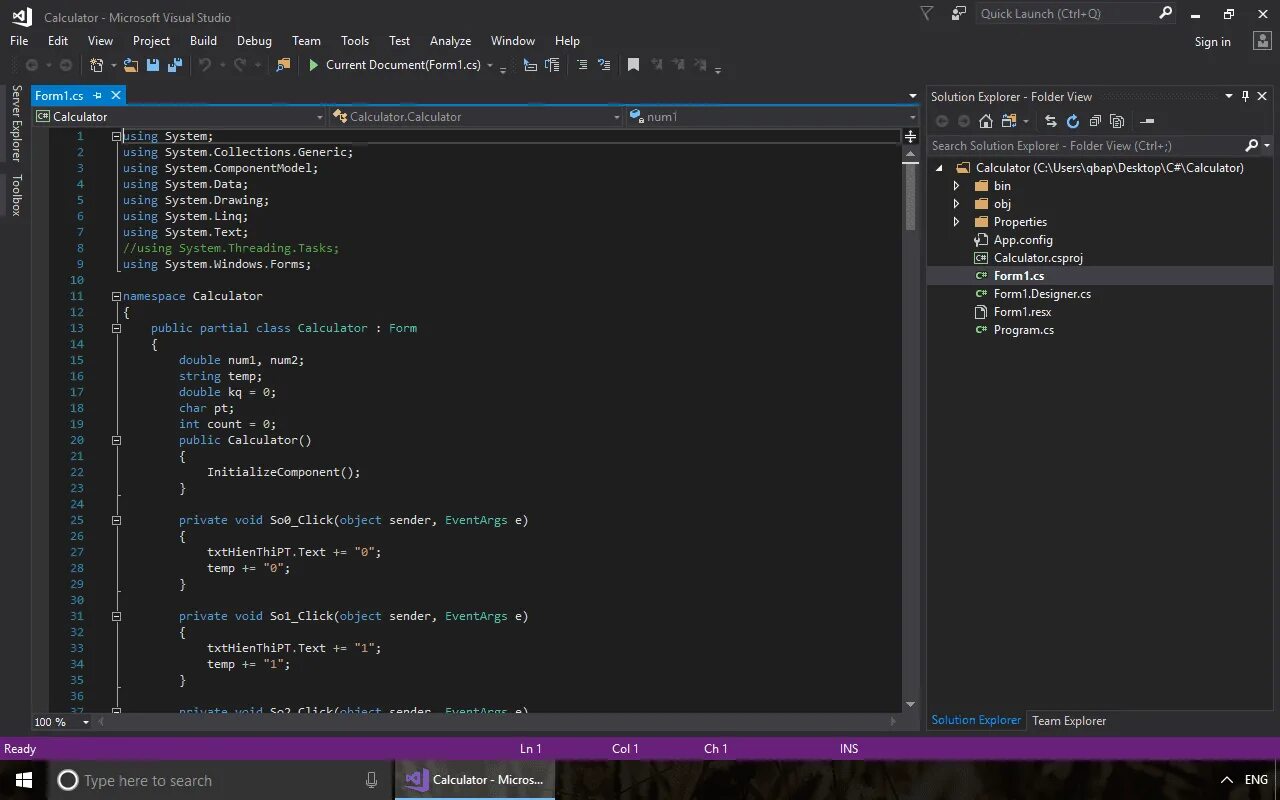The height and width of the screenshot is (800, 1280).
Task: Expand the obj folder
Action: [956, 204]
